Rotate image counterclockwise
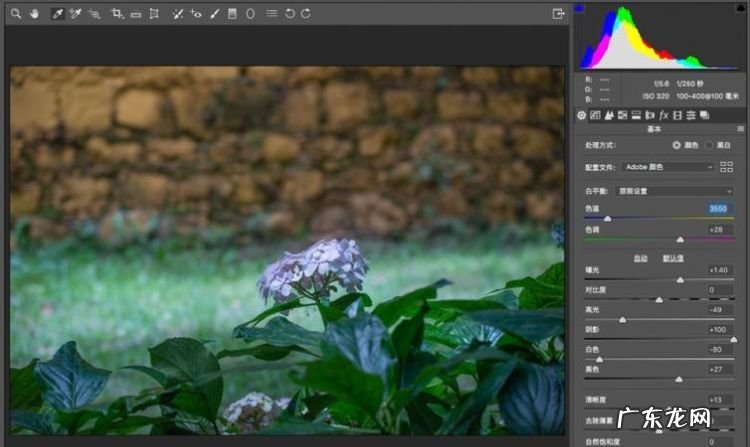This screenshot has width=750, height=447. click(x=289, y=13)
